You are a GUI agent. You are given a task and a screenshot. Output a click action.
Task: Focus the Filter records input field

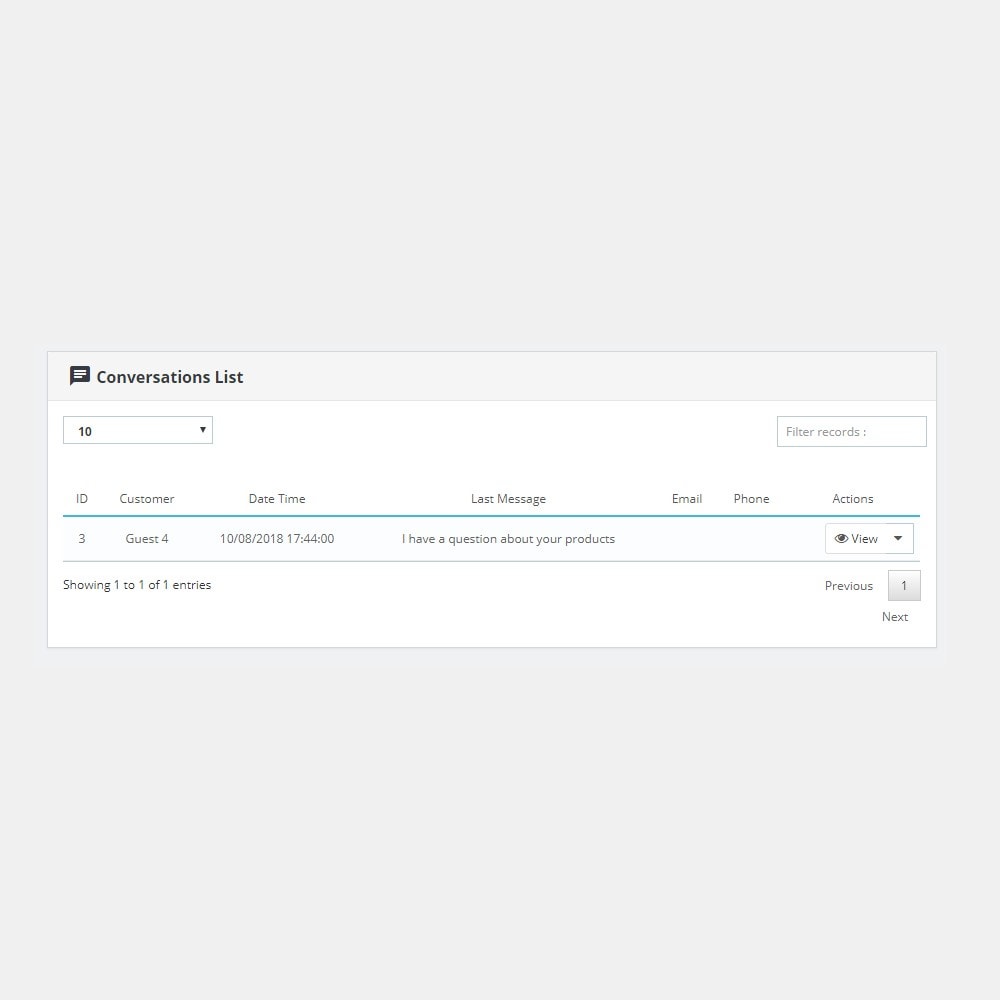point(851,432)
